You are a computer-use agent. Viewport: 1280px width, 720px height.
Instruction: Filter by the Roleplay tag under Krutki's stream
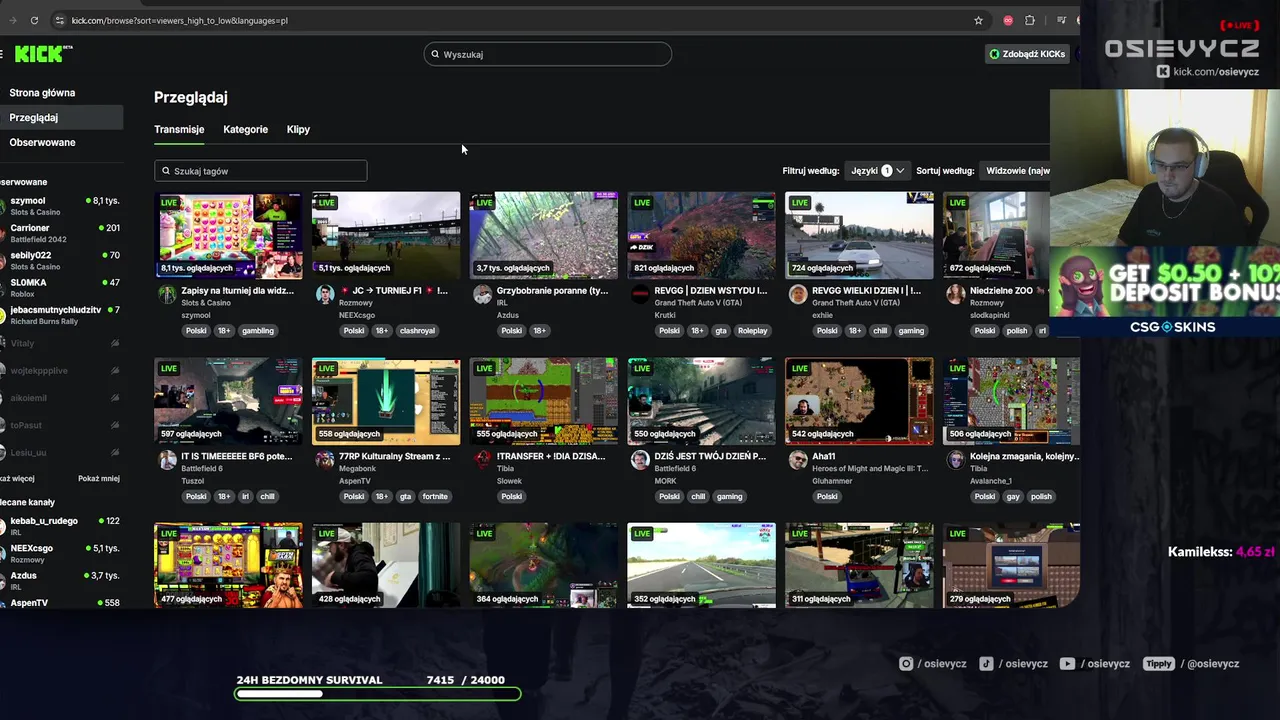pyautogui.click(x=752, y=331)
